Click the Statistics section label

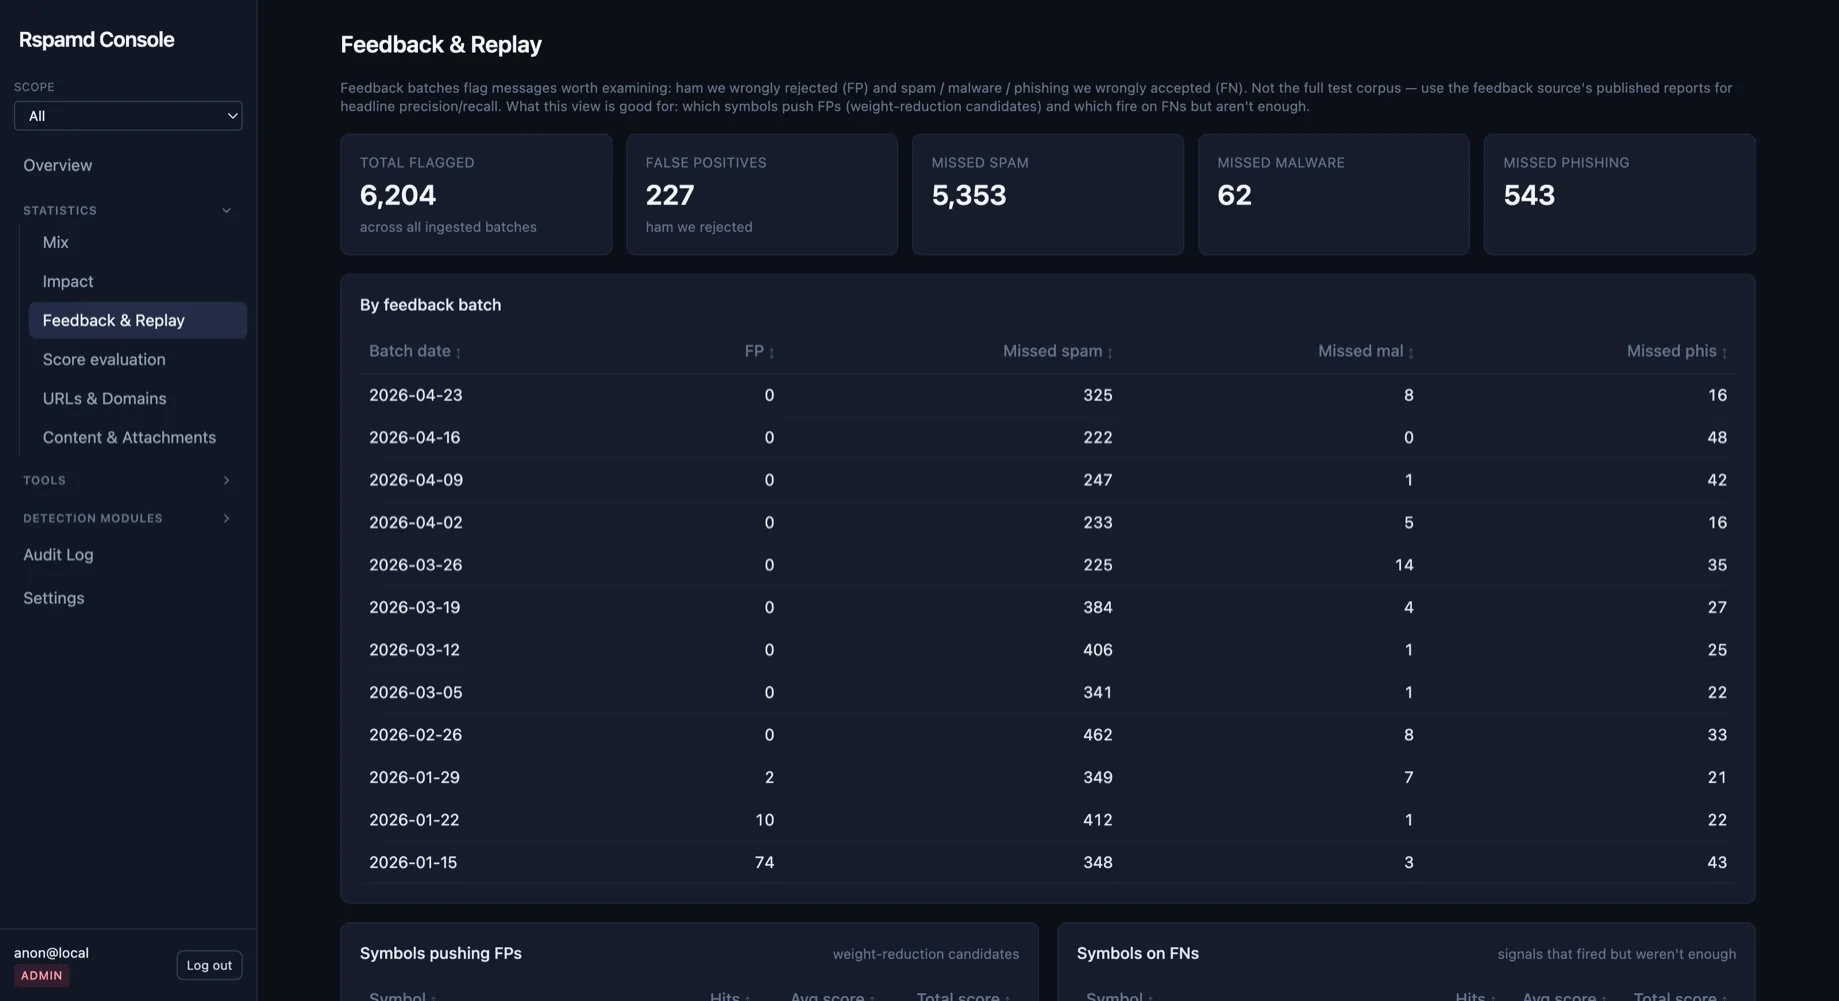tap(60, 211)
